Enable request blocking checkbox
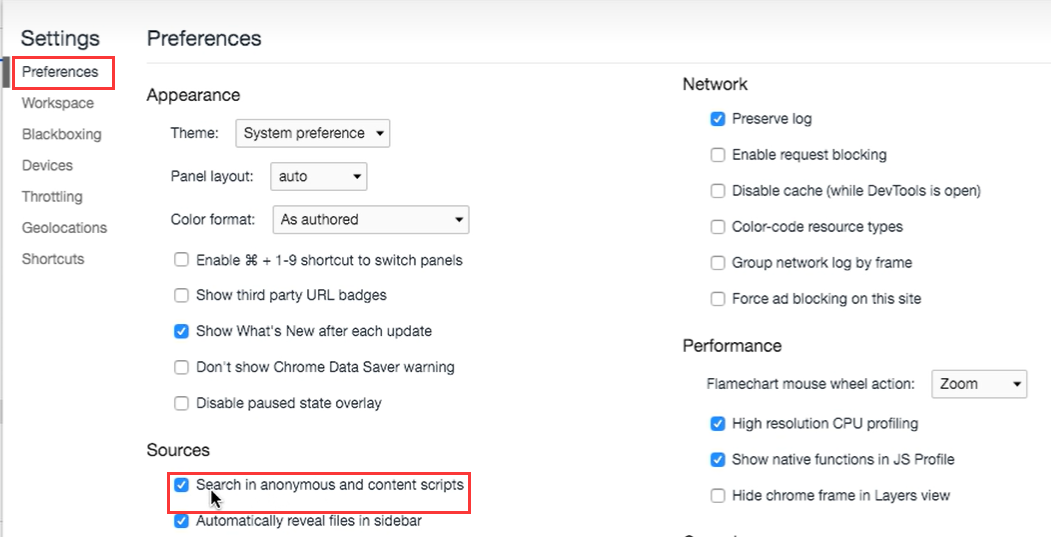The width and height of the screenshot is (1051, 537). pyautogui.click(x=718, y=155)
